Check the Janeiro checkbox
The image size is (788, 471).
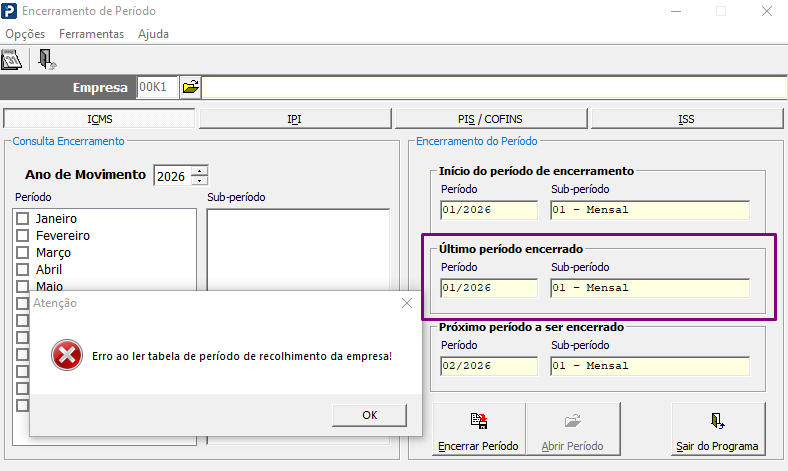click(x=23, y=219)
